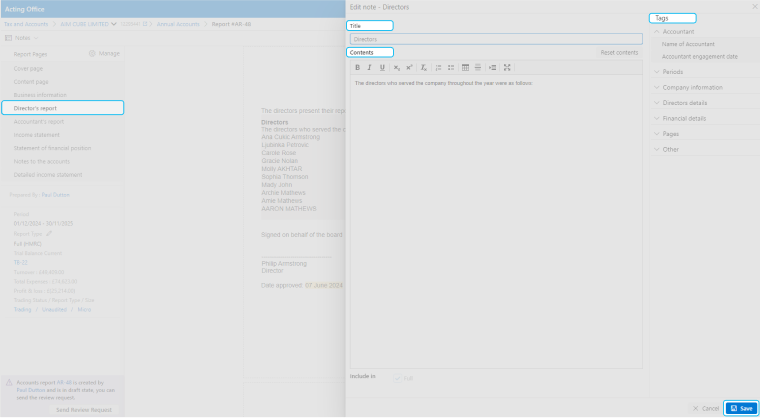Insert a numbered list
The image size is (760, 418).
[x=438, y=67]
